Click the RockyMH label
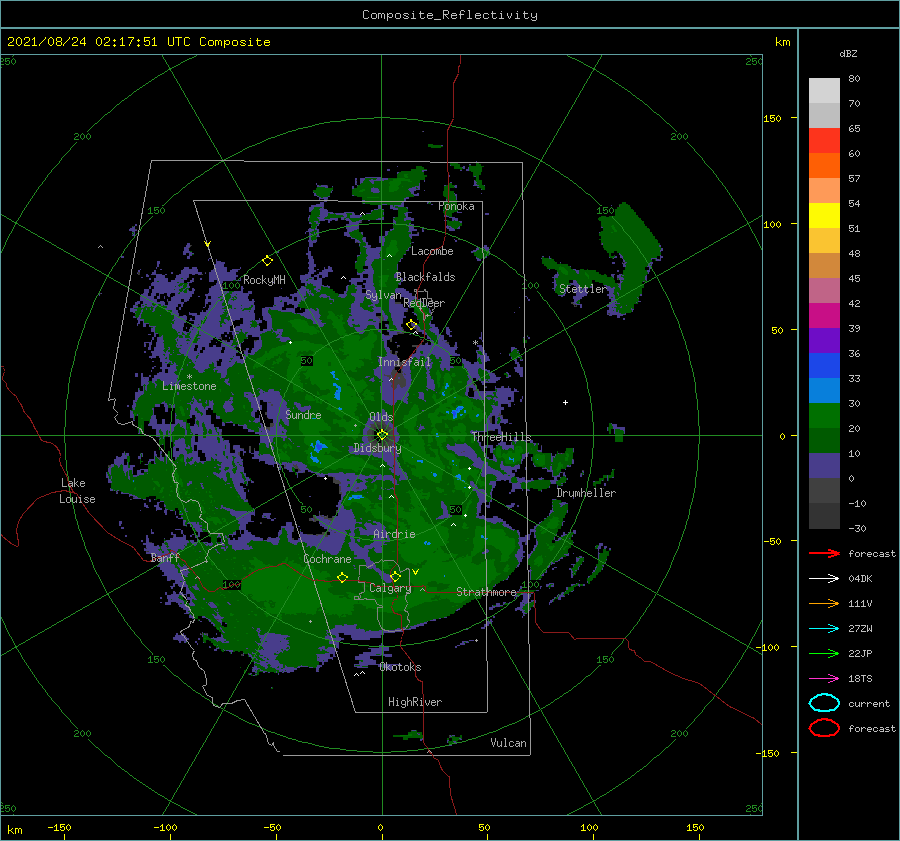The image size is (900, 841). point(264,280)
